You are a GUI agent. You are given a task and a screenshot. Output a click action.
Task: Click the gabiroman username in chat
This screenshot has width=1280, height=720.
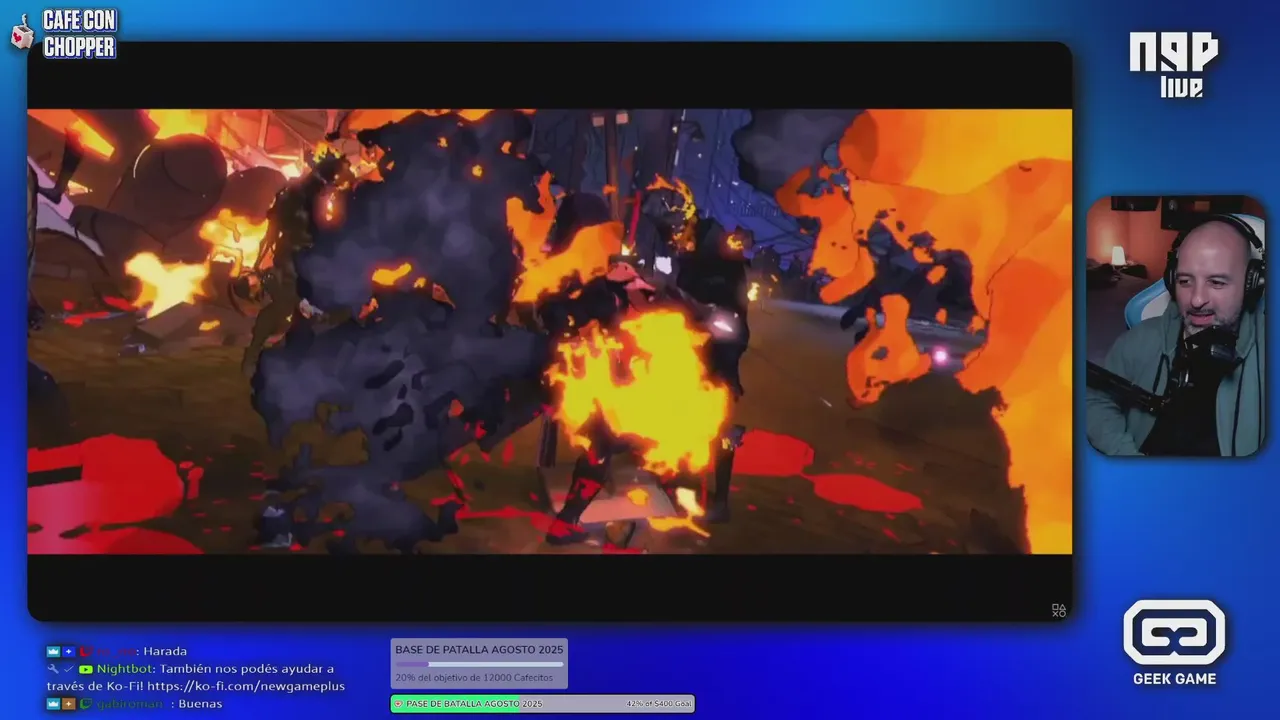130,704
